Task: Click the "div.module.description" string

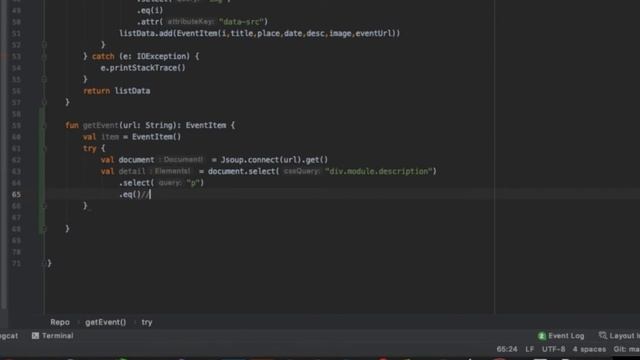Action: [x=379, y=171]
